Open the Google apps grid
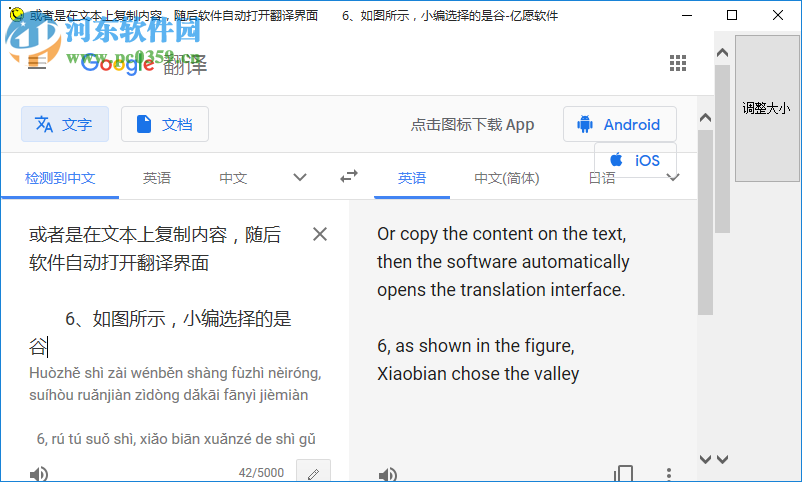 click(x=678, y=63)
